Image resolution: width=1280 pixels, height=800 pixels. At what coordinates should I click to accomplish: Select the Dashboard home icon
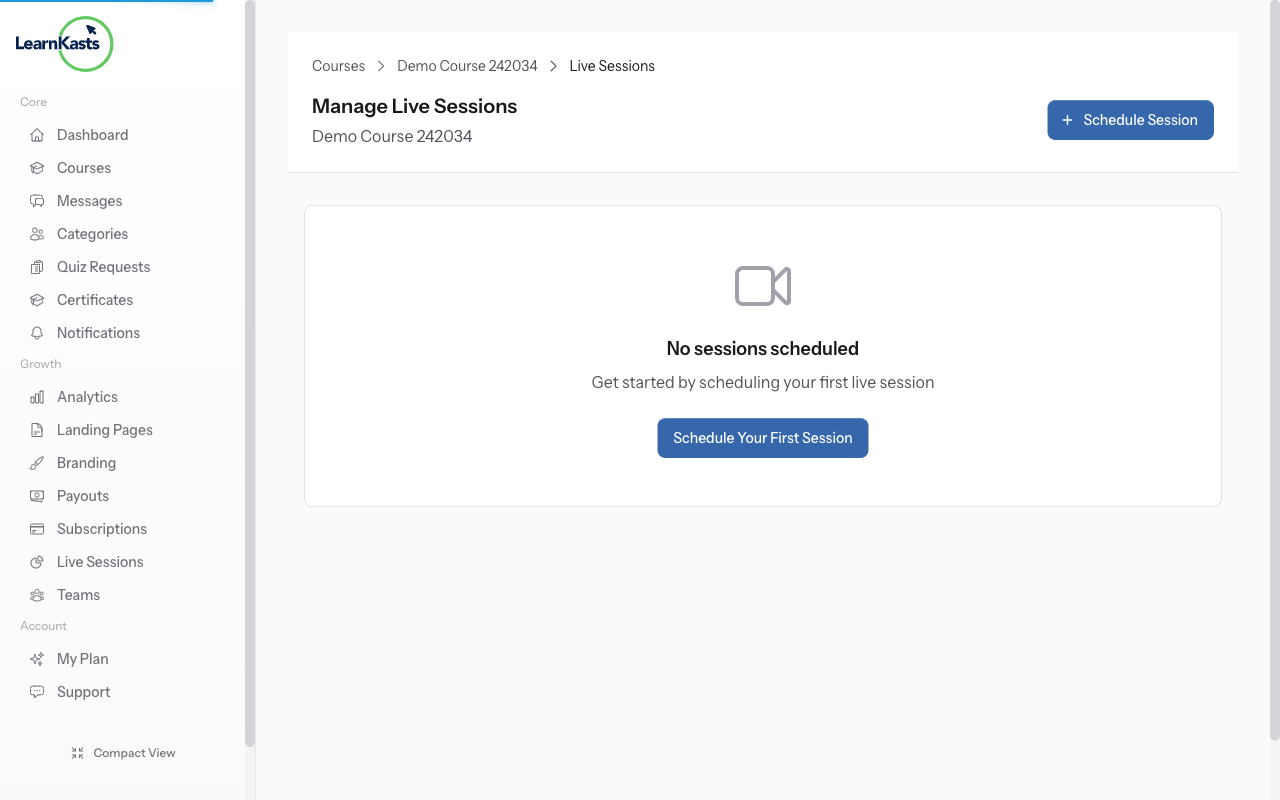point(37,134)
